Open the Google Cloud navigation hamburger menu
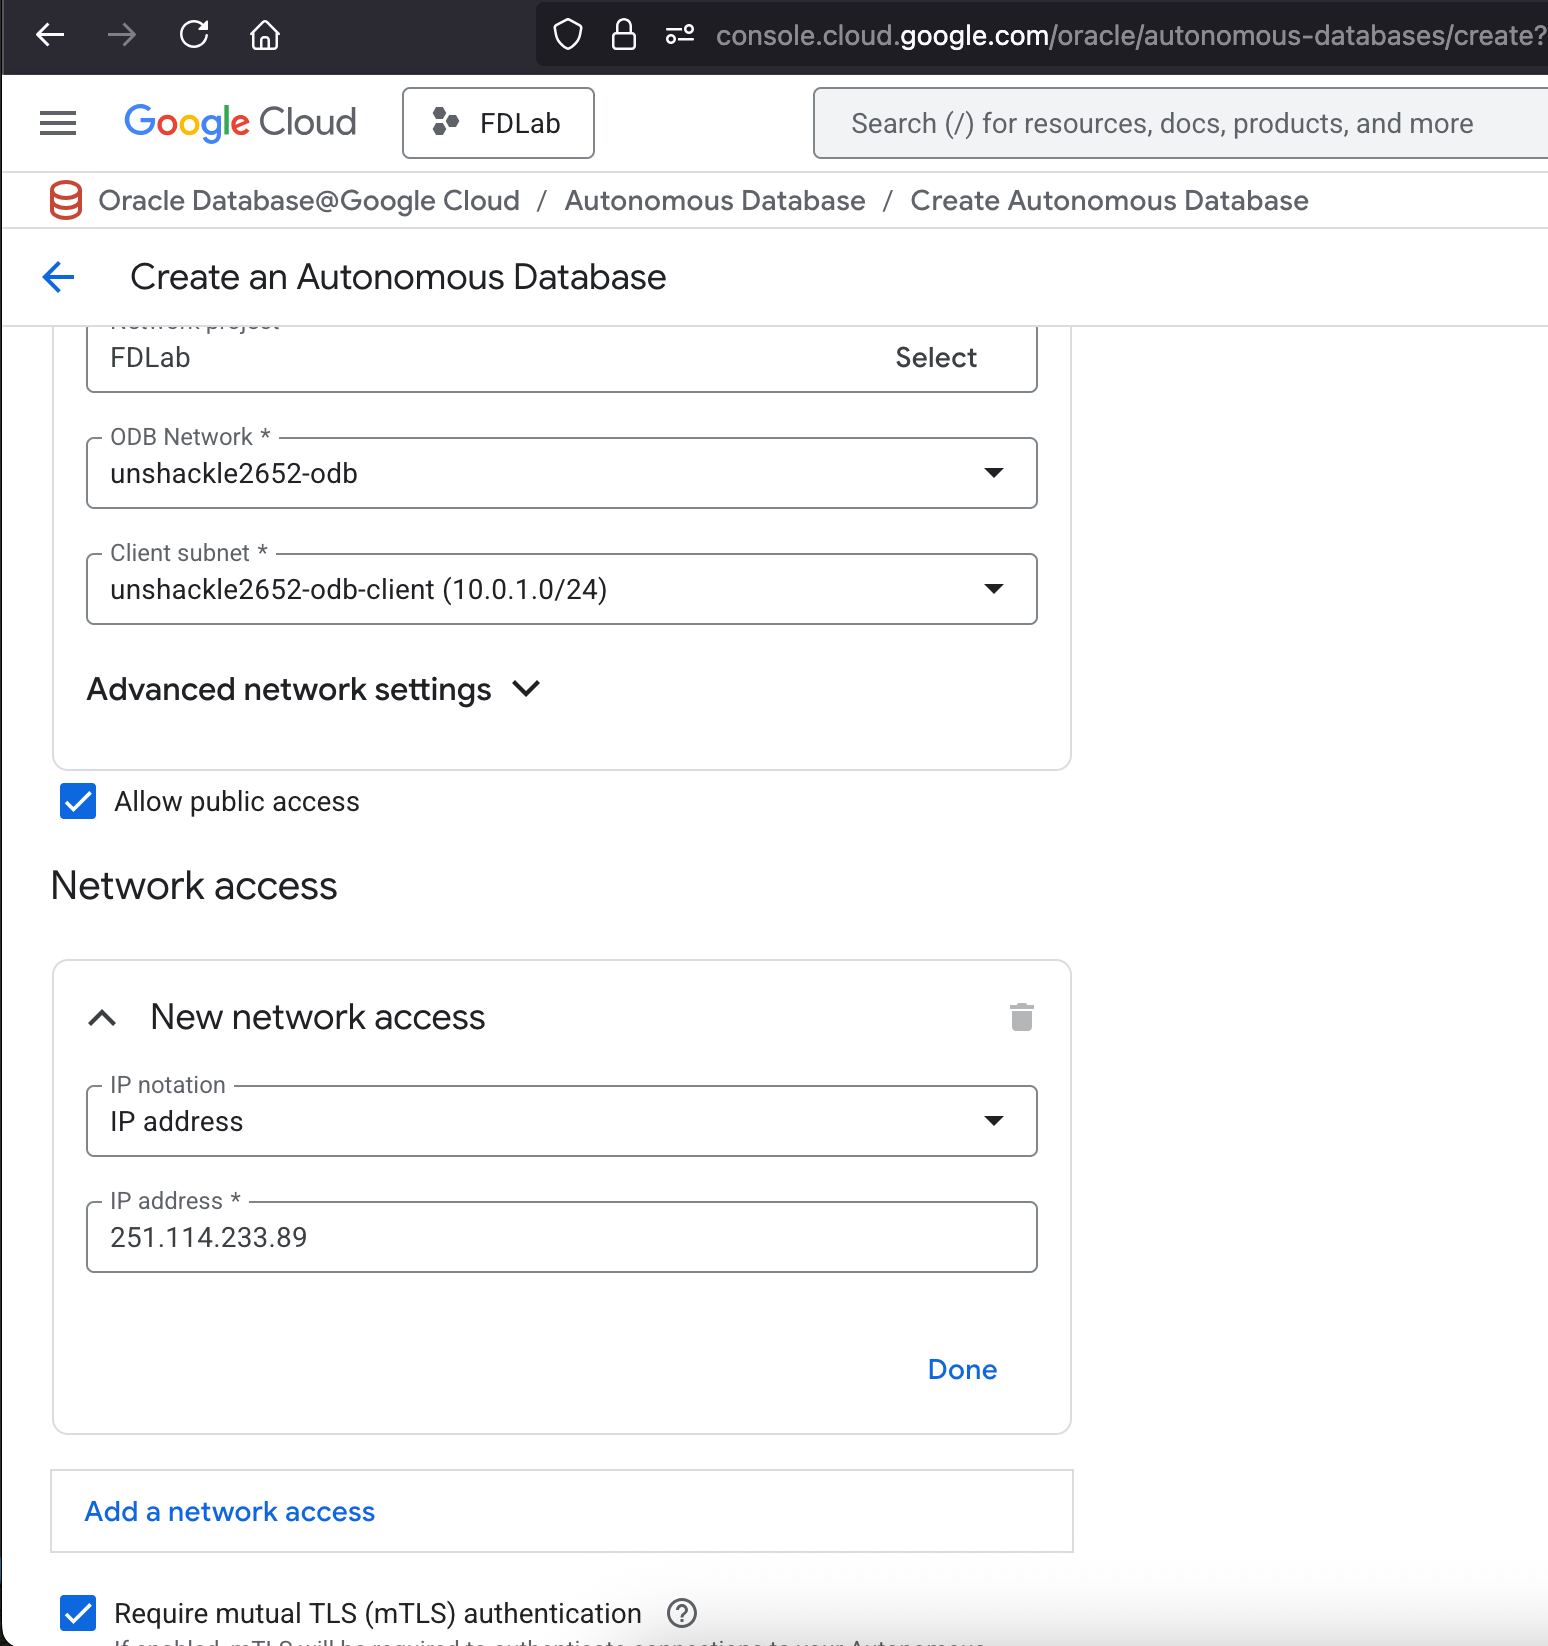Image resolution: width=1548 pixels, height=1646 pixels. pos(58,123)
